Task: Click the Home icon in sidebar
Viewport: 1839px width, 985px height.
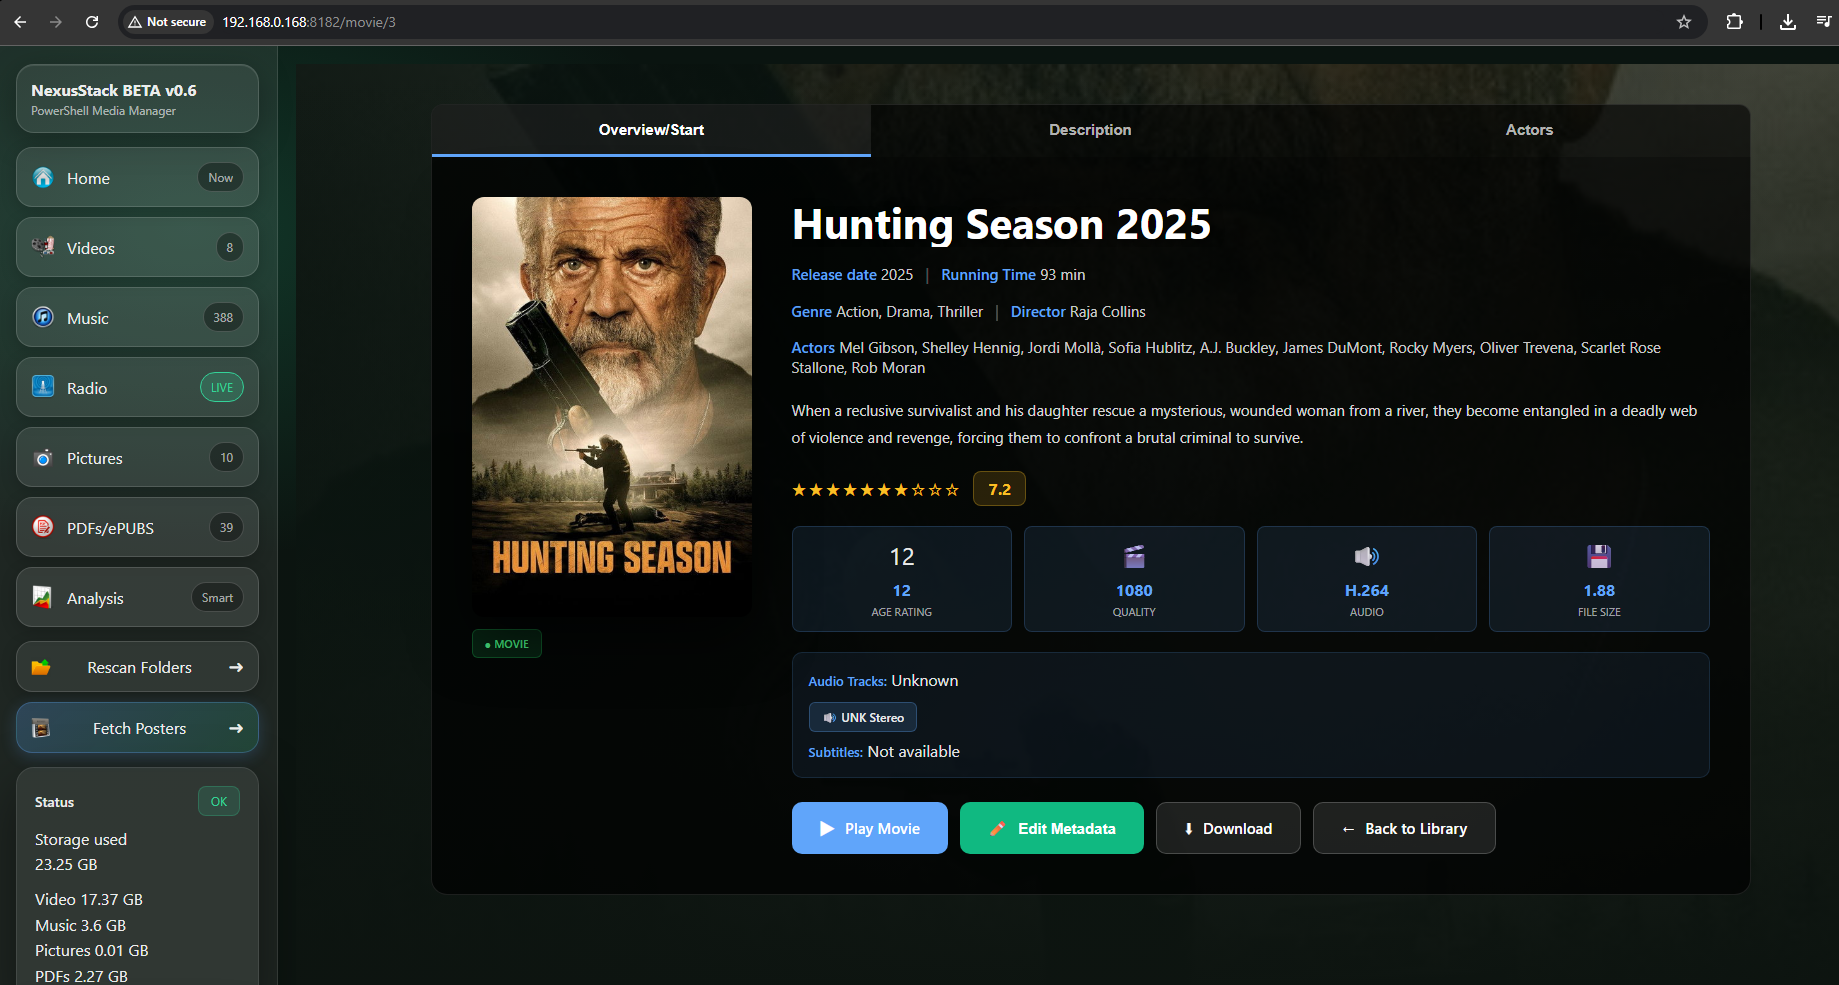Action: pyautogui.click(x=43, y=178)
